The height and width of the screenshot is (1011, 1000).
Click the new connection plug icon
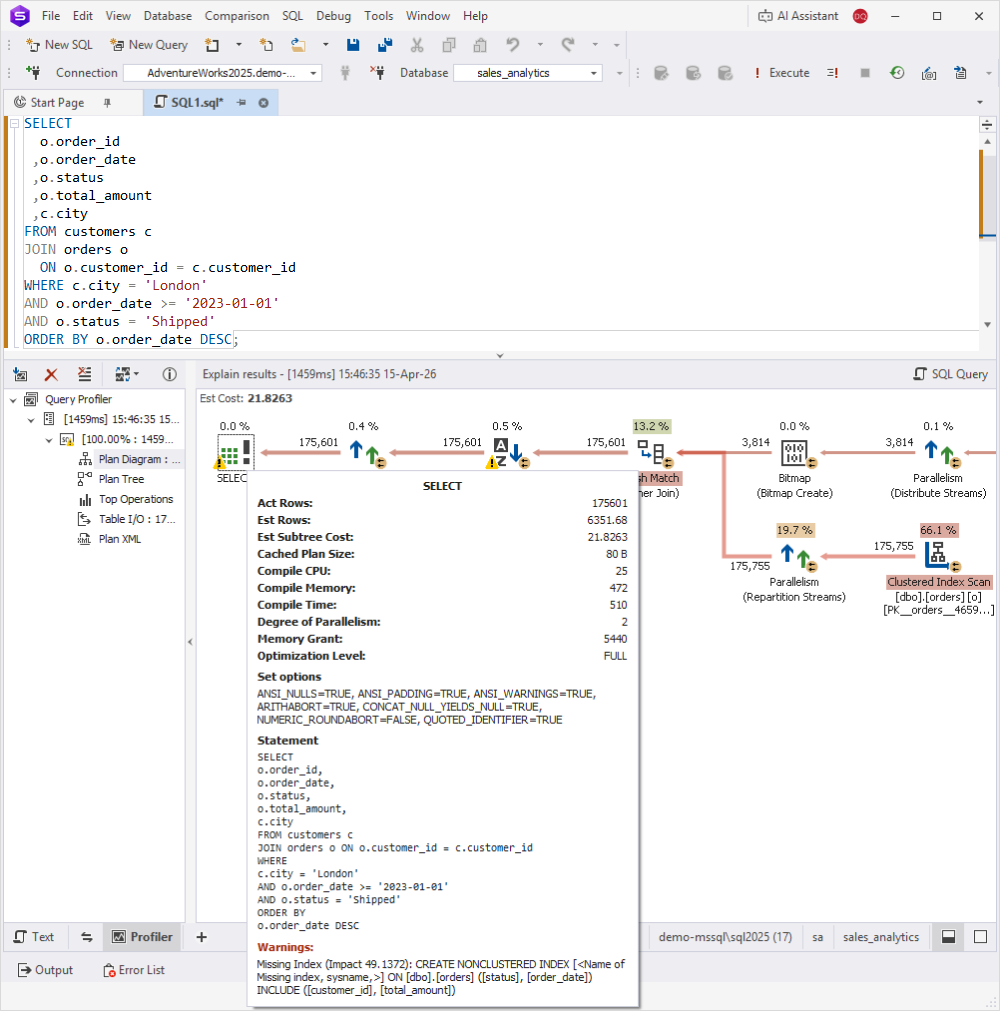tap(33, 72)
